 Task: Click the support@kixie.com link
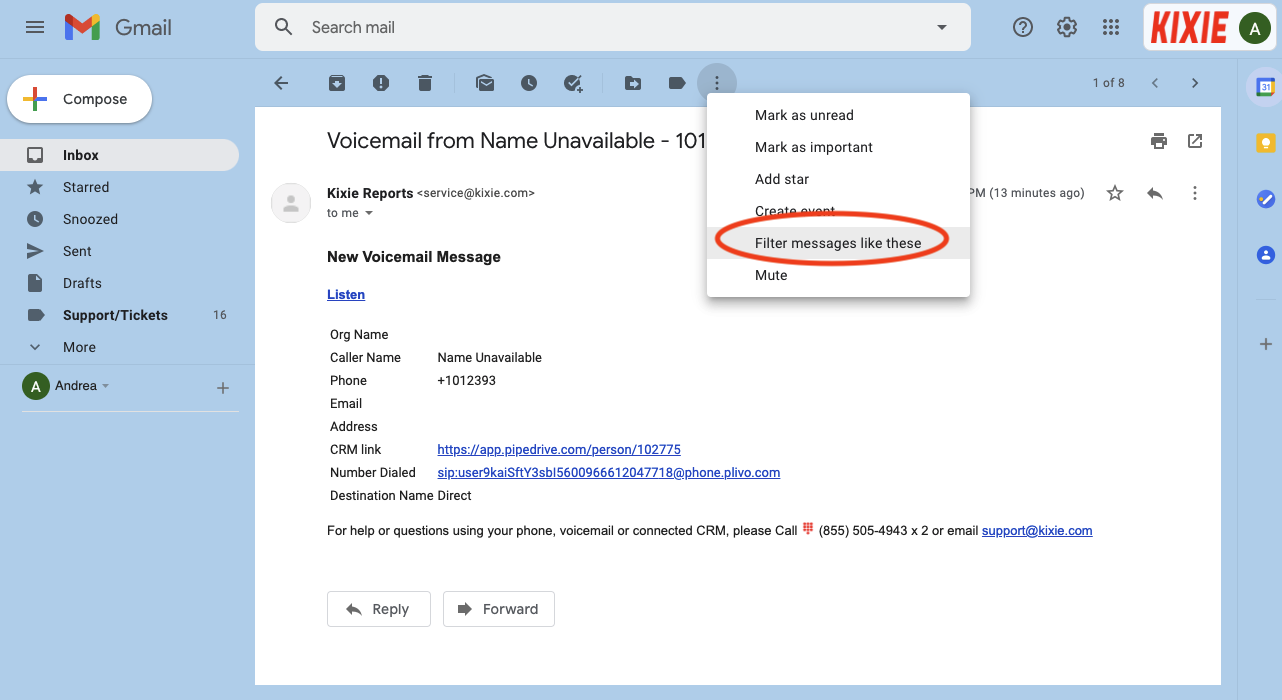pos(1037,530)
